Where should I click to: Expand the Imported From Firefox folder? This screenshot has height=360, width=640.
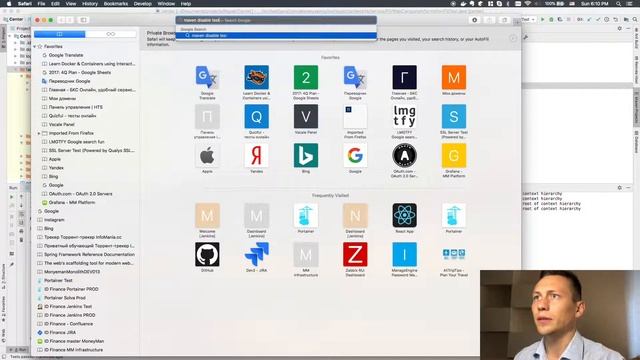pos(39,133)
